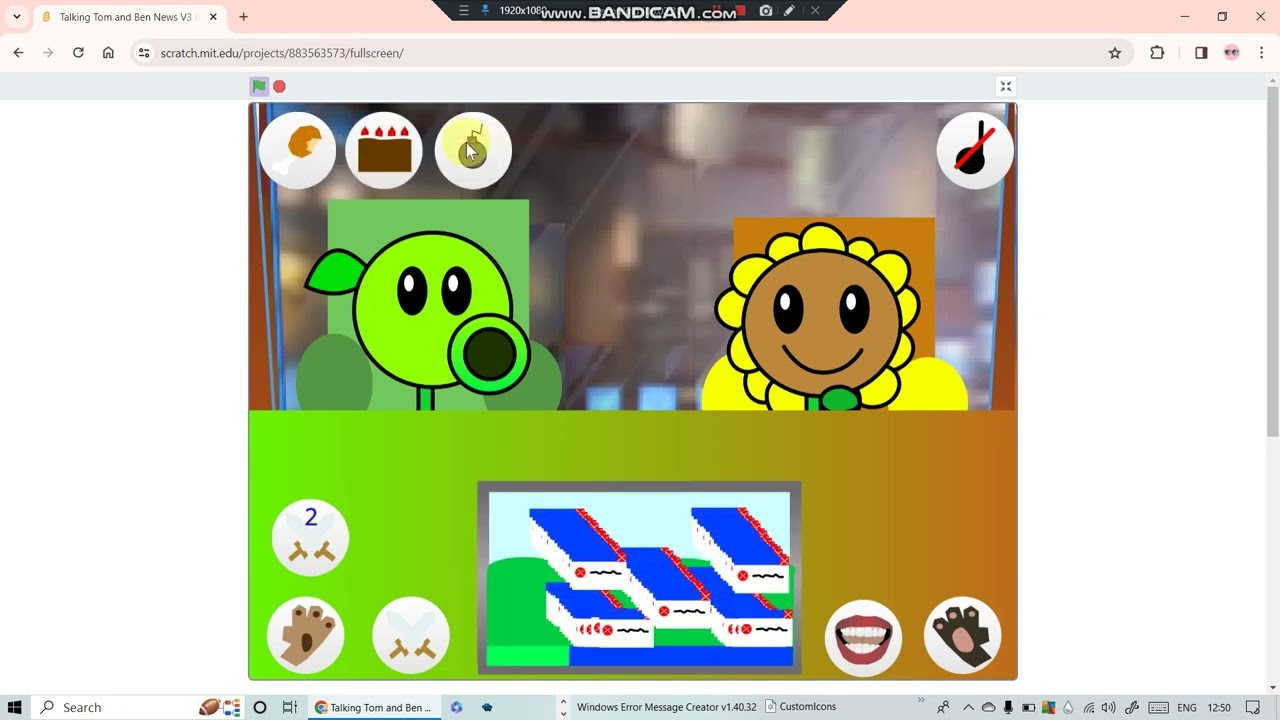The image size is (1280, 720).
Task: Click the dark paw icon
Action: pos(962,635)
